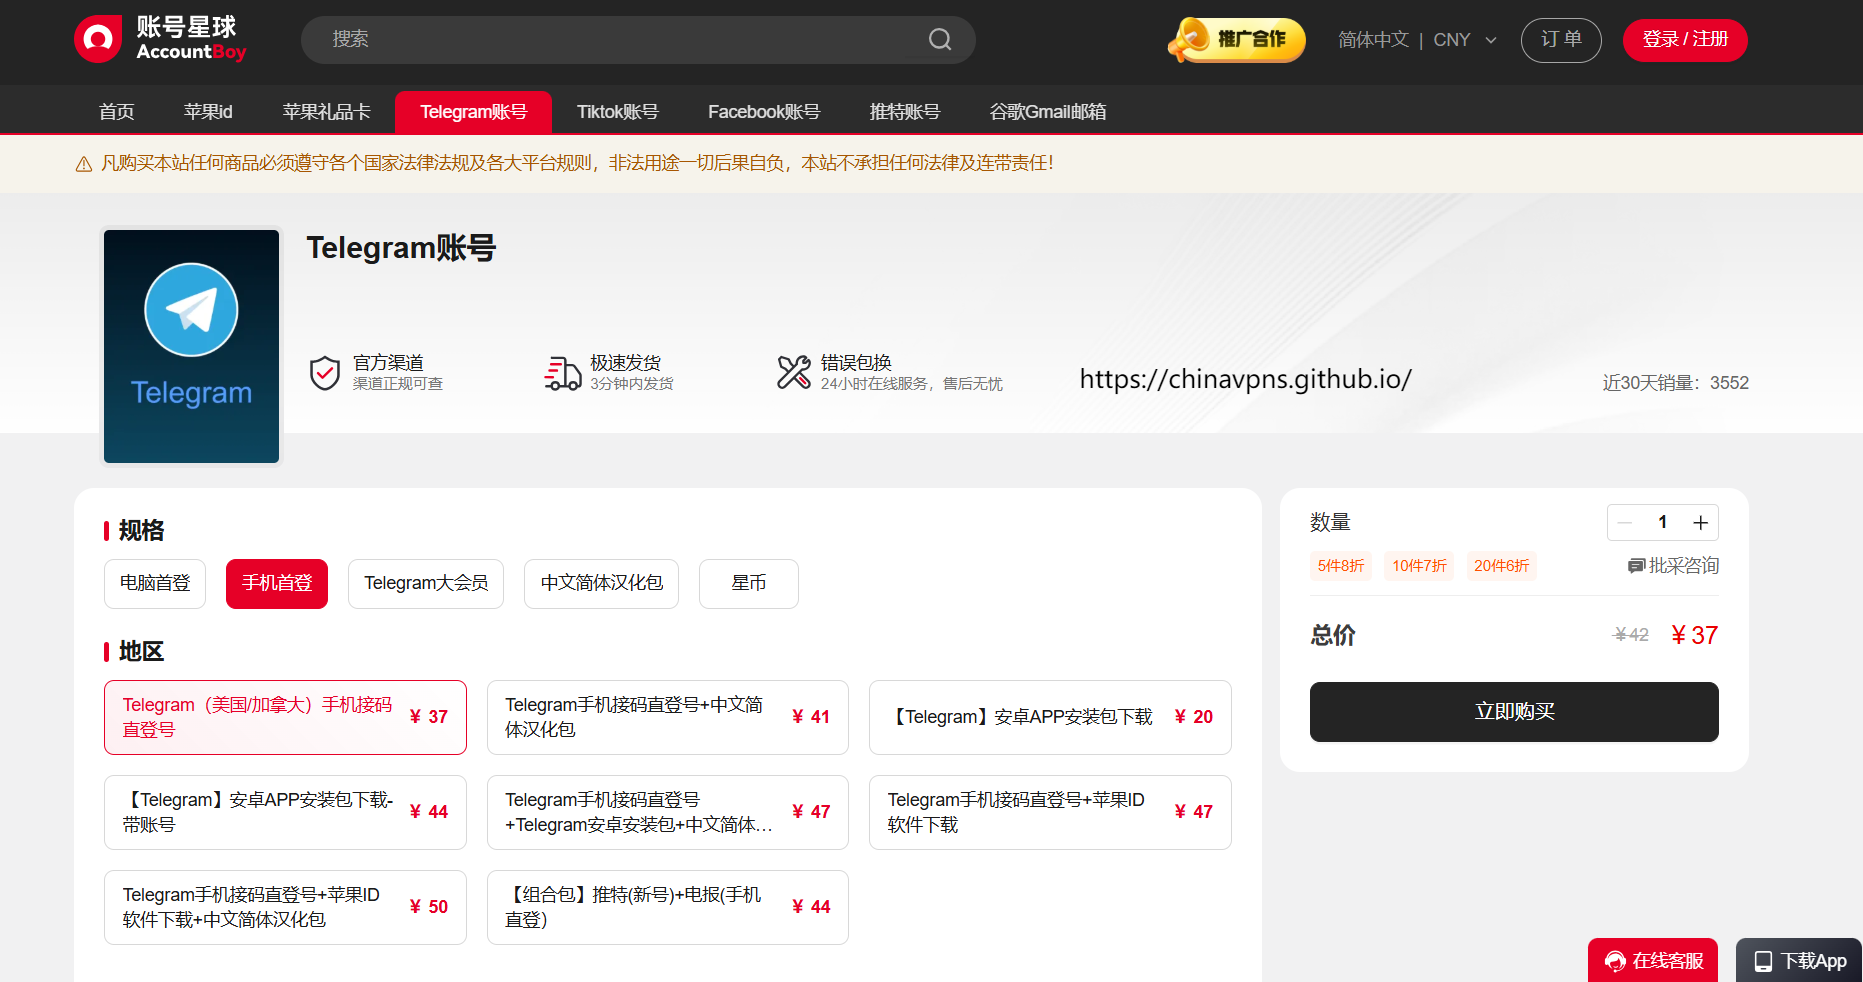Click the struck-through ¥42 original price
This screenshot has width=1863, height=982.
(1631, 635)
